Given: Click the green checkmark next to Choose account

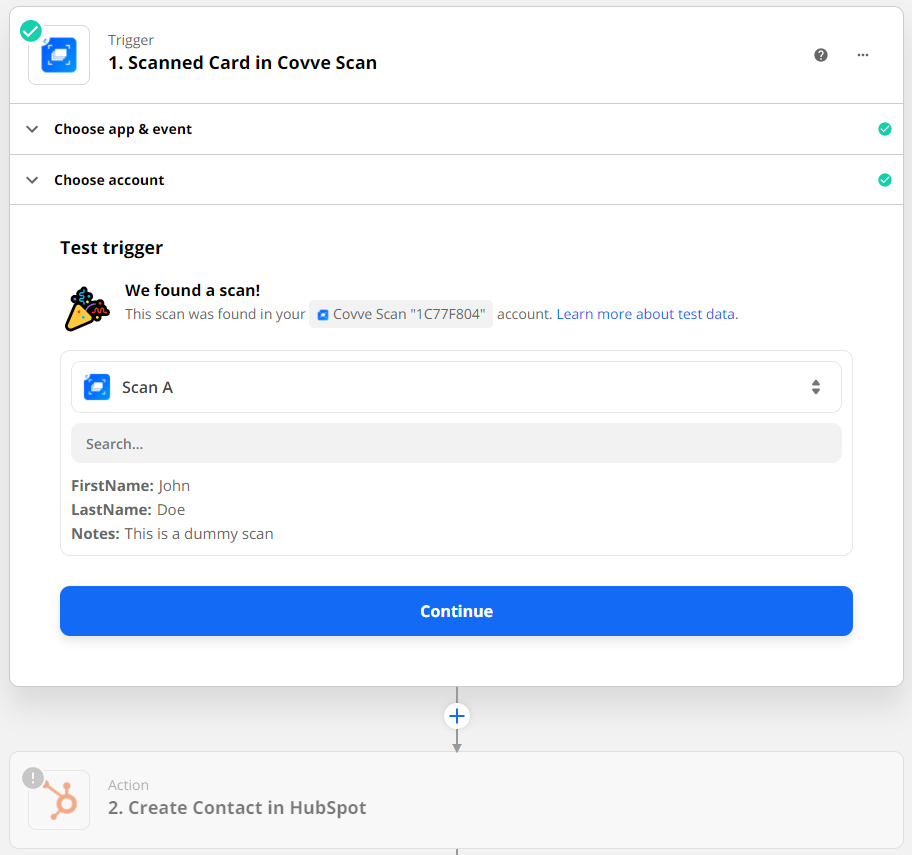Looking at the screenshot, I should [x=885, y=180].
